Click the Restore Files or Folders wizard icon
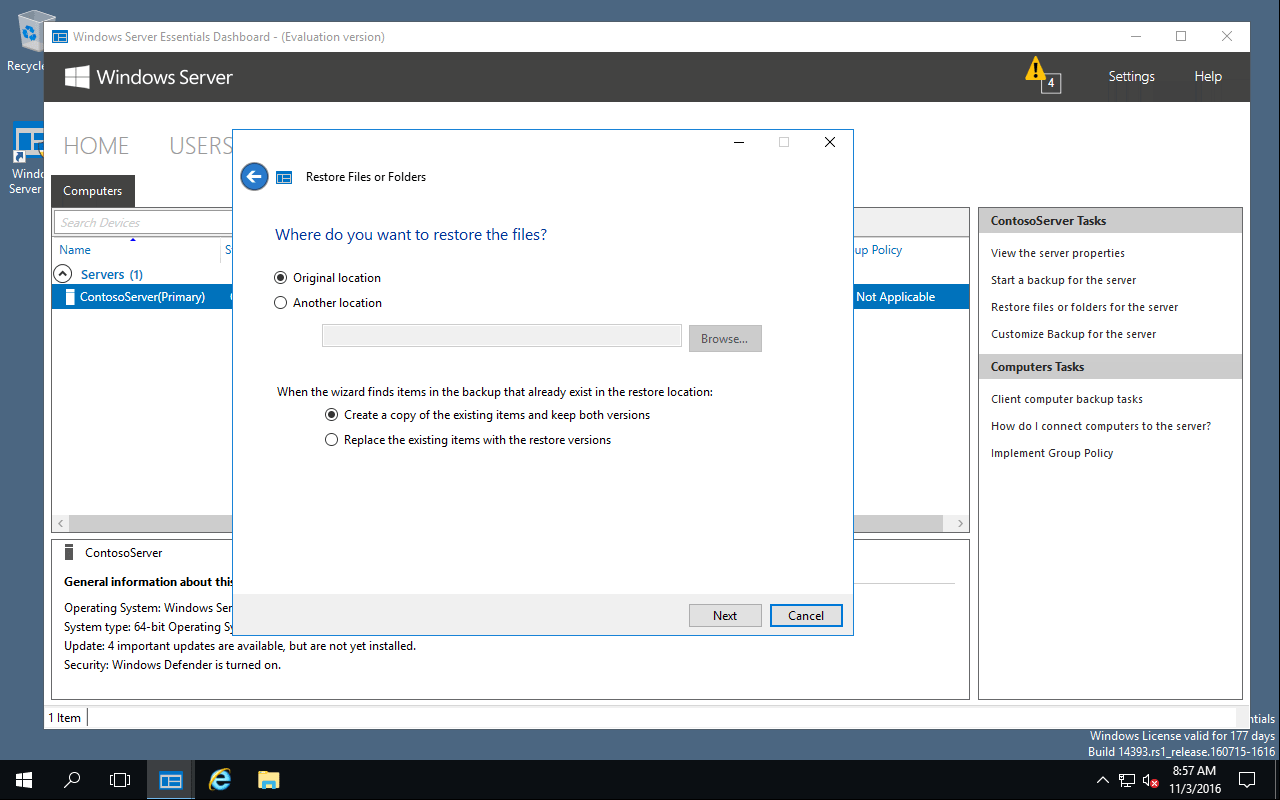The image size is (1280, 800). coord(284,177)
